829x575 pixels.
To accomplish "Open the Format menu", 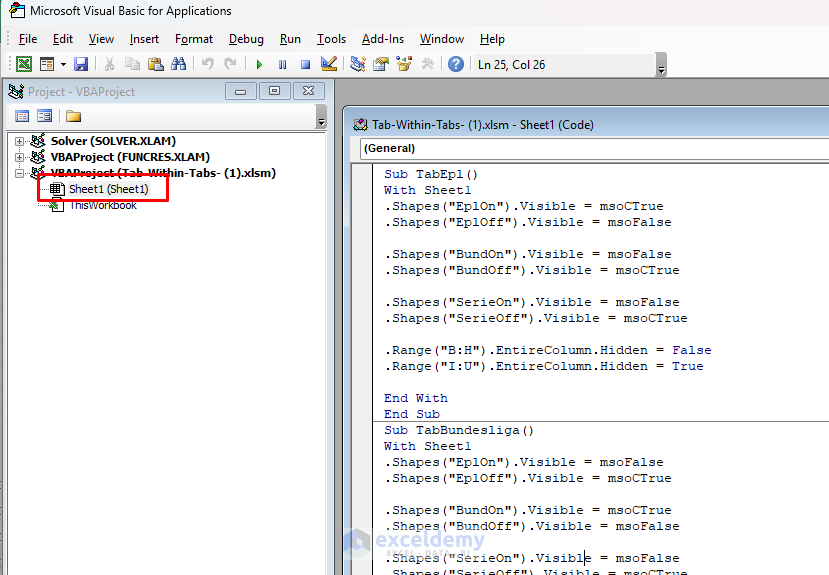I will coord(194,39).
